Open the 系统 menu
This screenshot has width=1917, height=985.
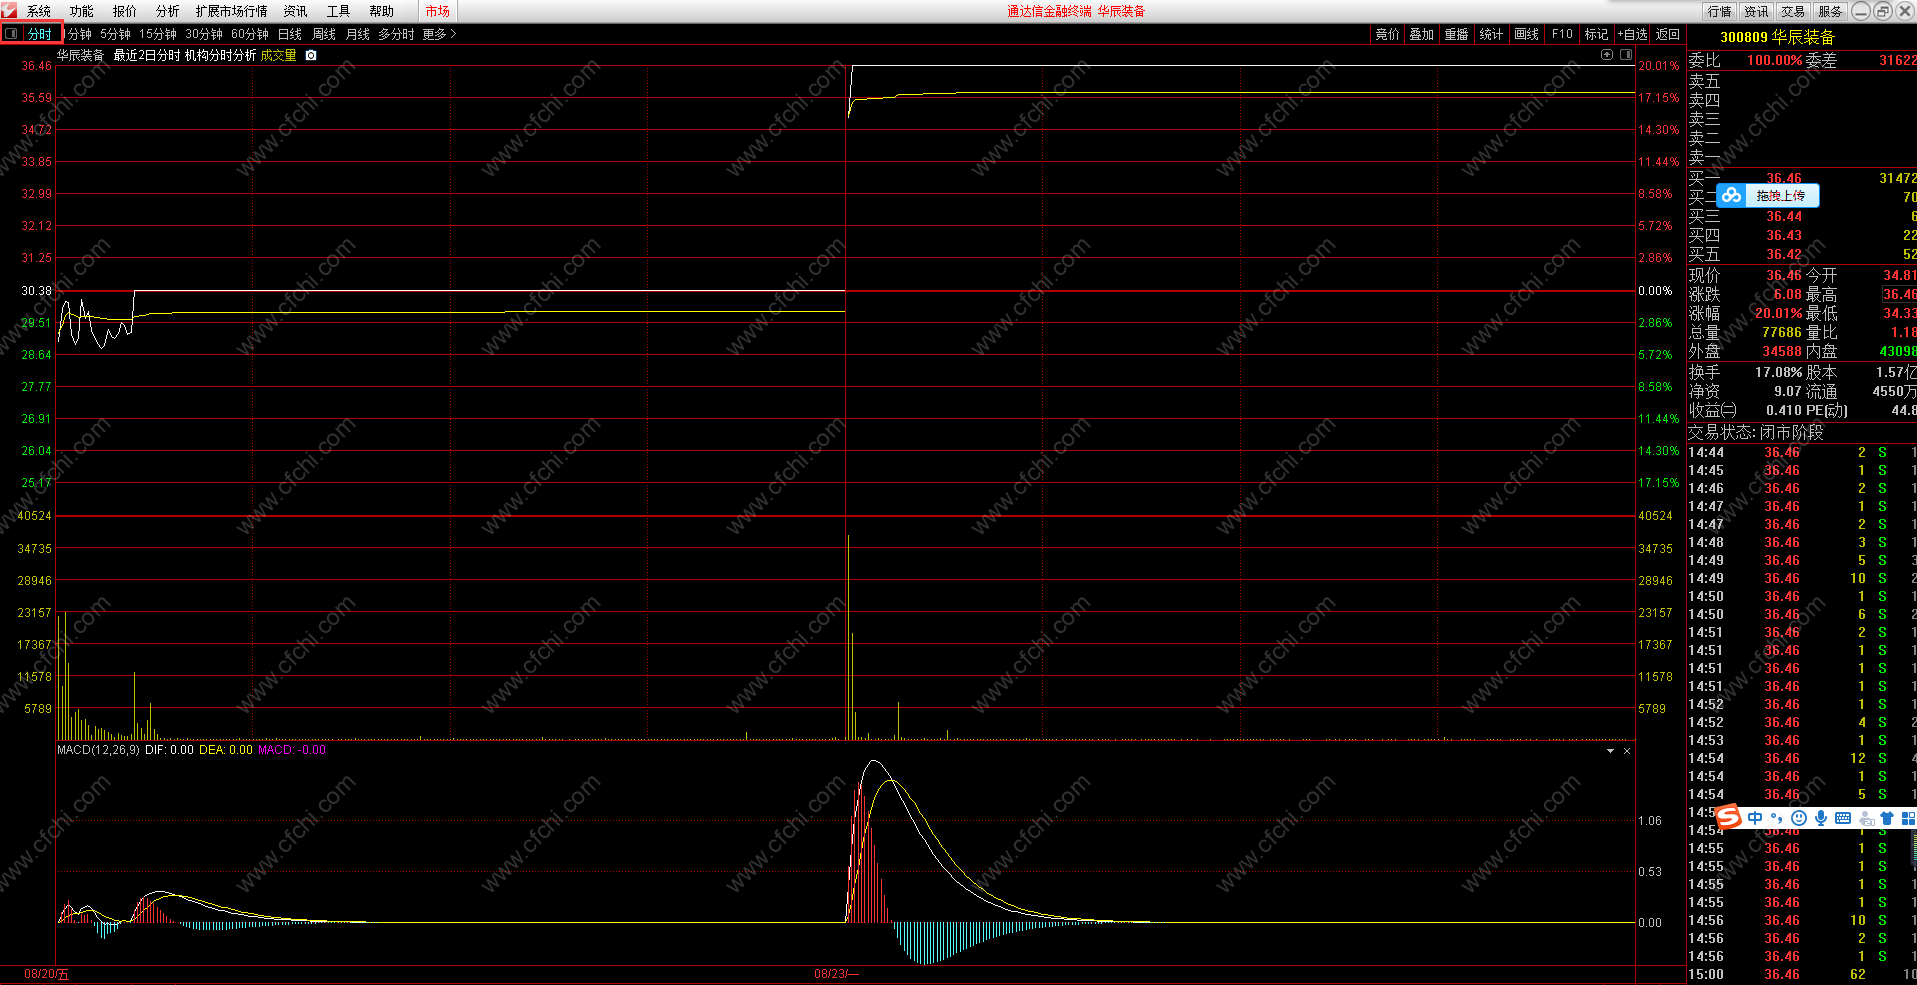(39, 11)
